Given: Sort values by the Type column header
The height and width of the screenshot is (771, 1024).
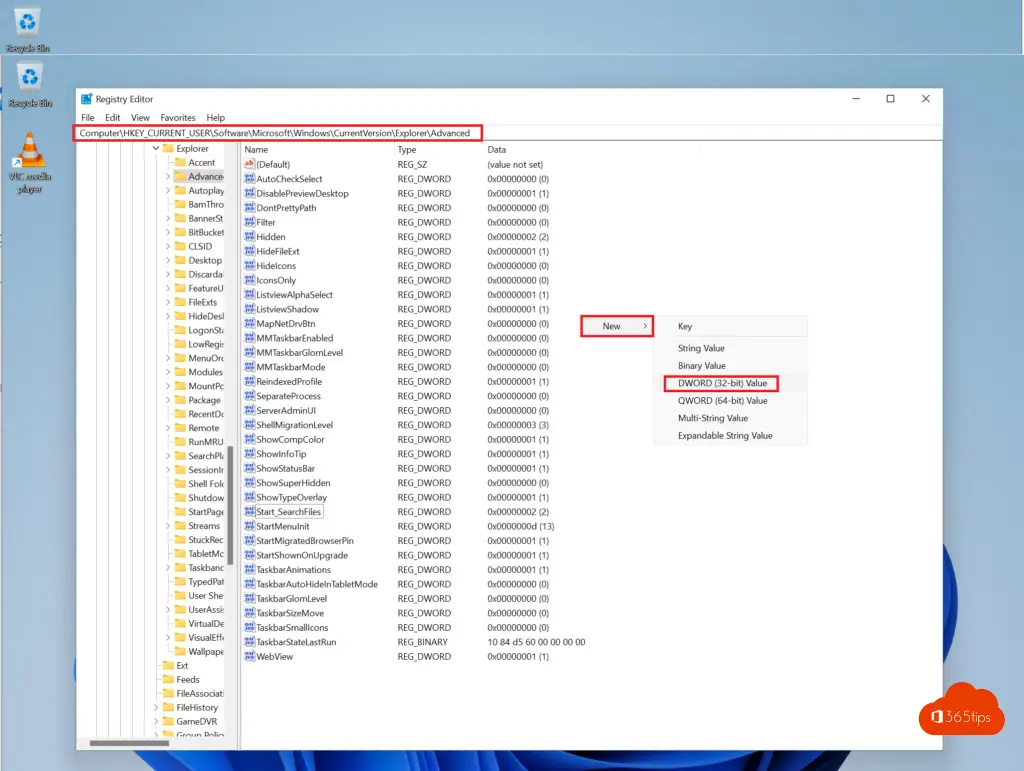Looking at the screenshot, I should [x=406, y=149].
